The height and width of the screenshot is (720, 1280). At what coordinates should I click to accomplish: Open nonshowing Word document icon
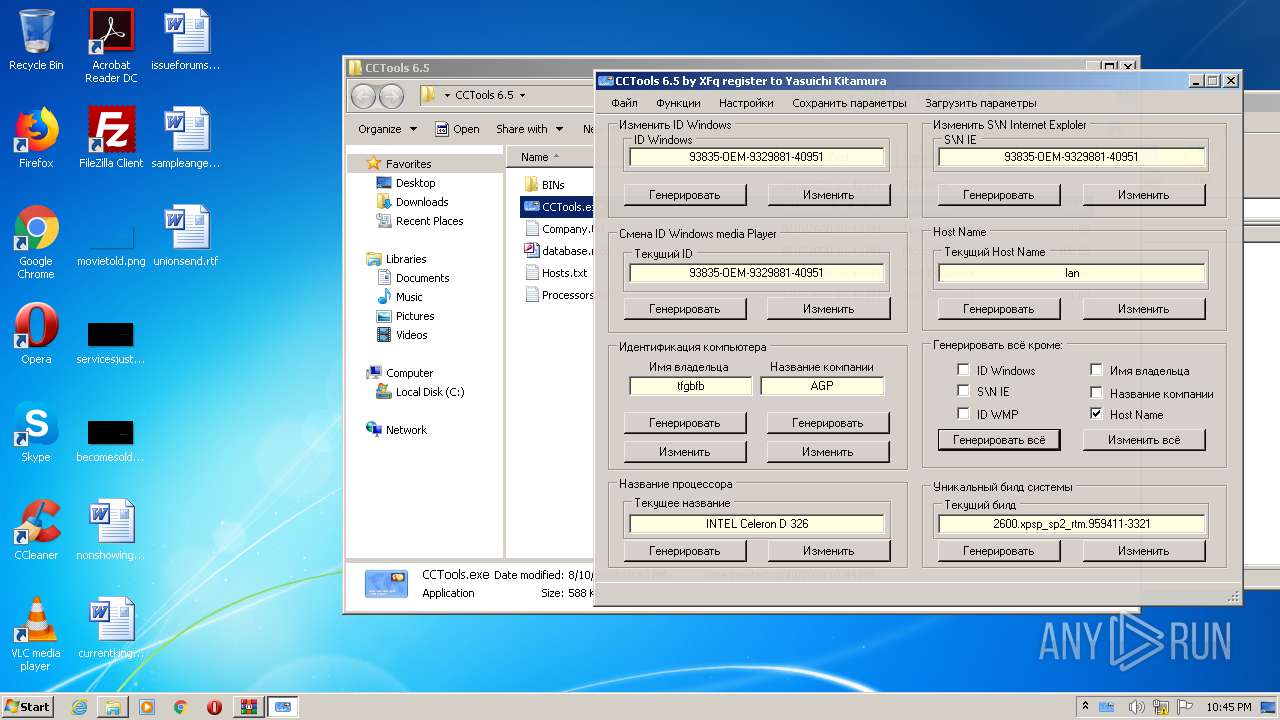click(111, 530)
